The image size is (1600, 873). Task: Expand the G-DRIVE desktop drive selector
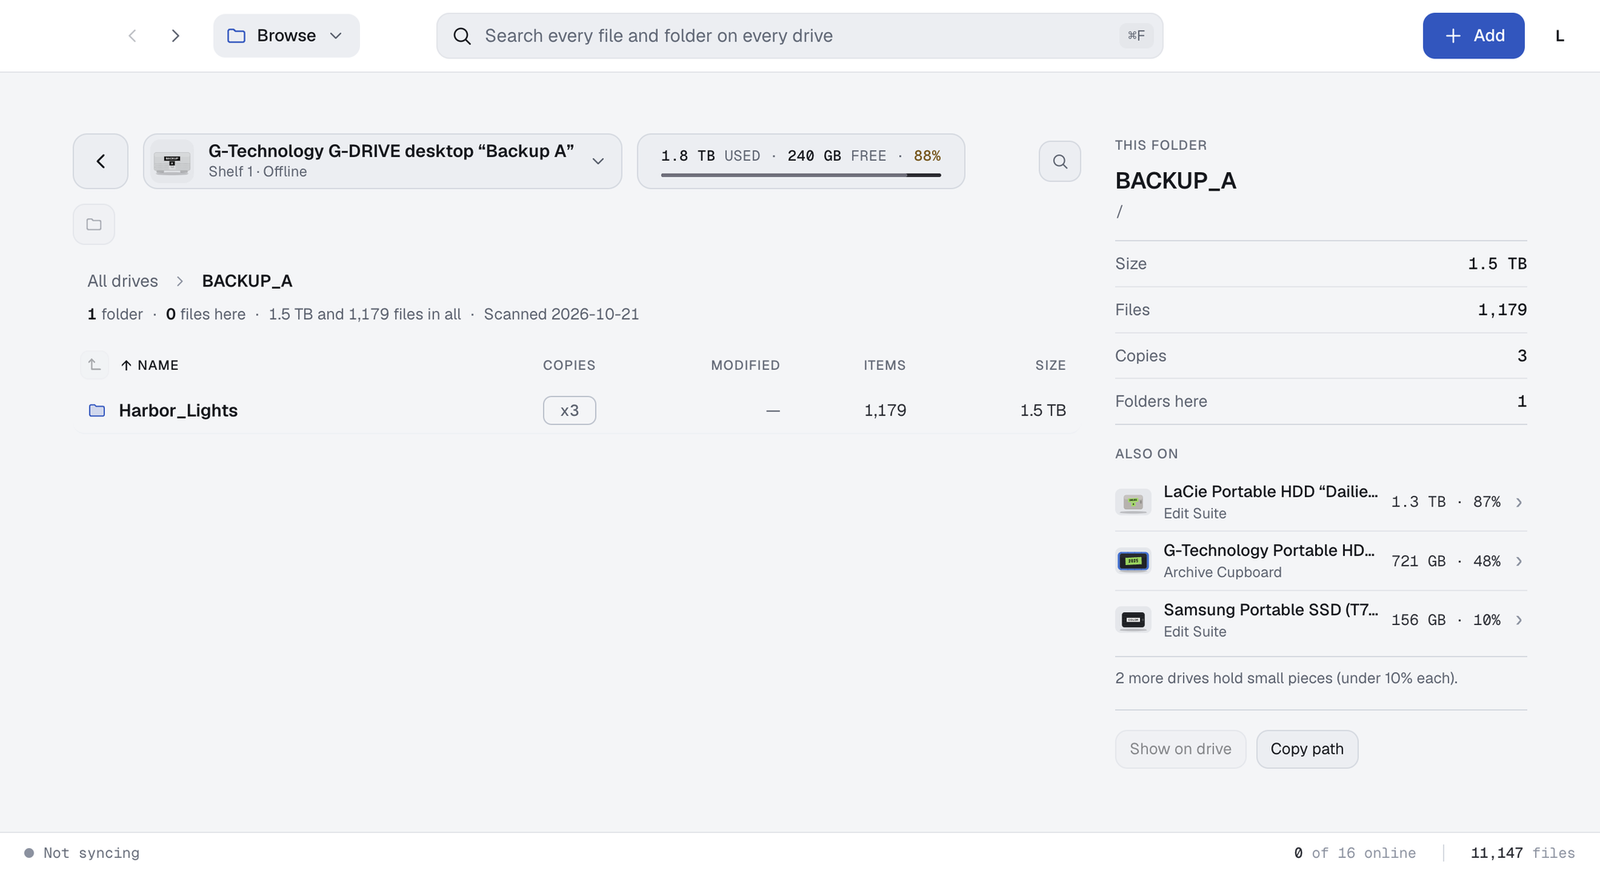[x=382, y=161]
